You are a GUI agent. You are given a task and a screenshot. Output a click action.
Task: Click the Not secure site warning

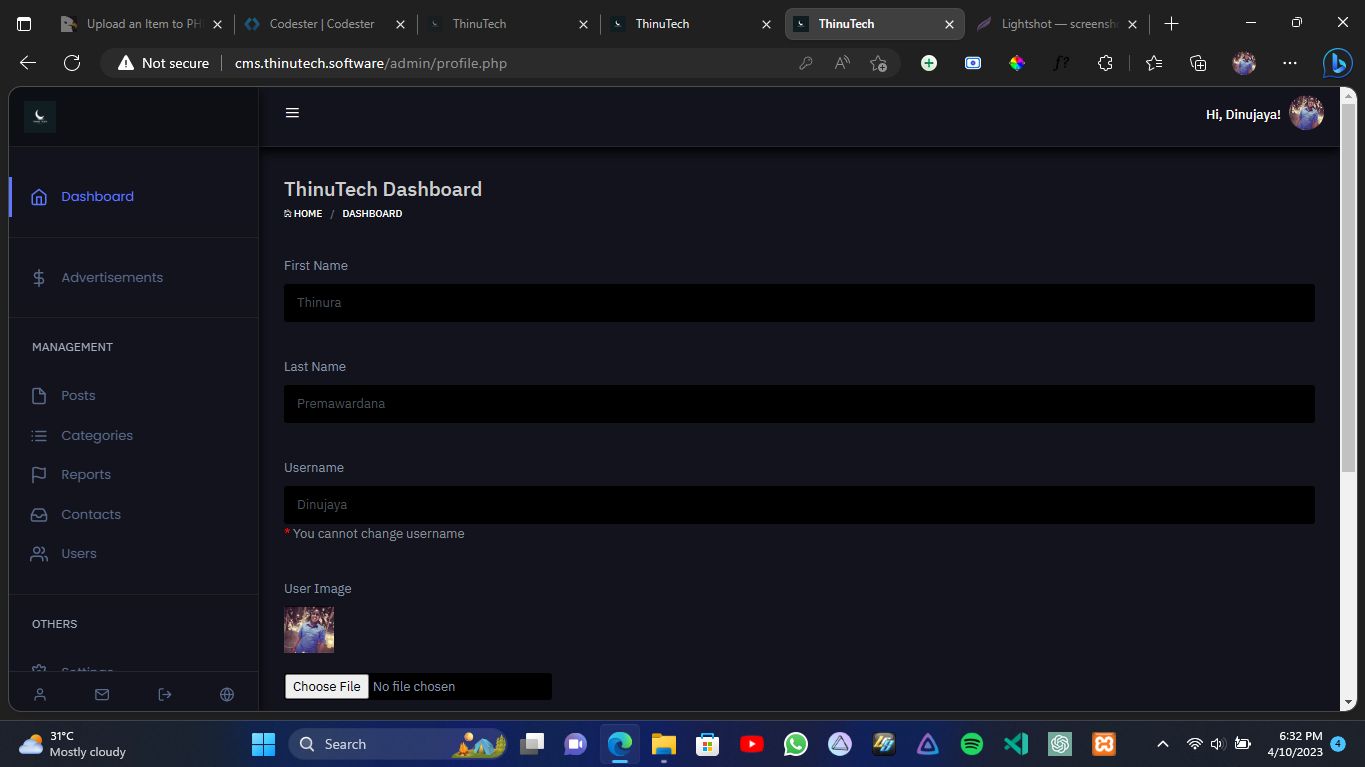tap(163, 63)
